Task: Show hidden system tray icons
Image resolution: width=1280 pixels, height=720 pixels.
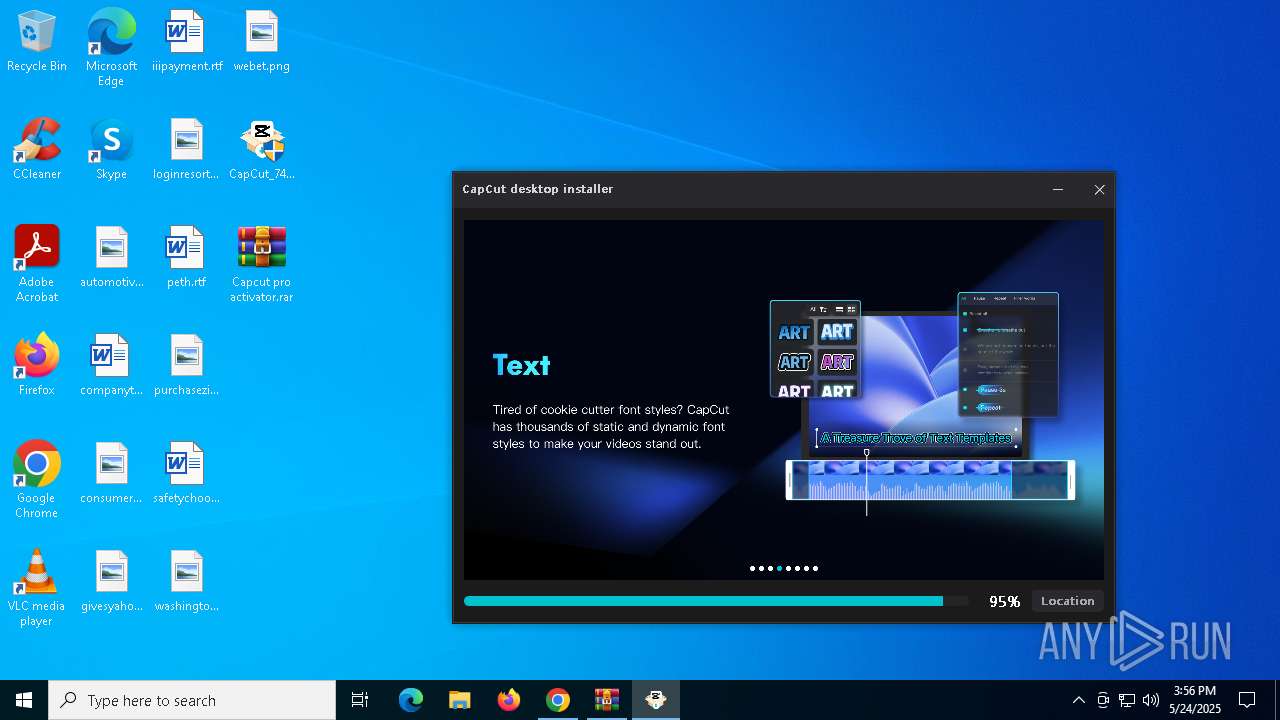Action: point(1078,700)
